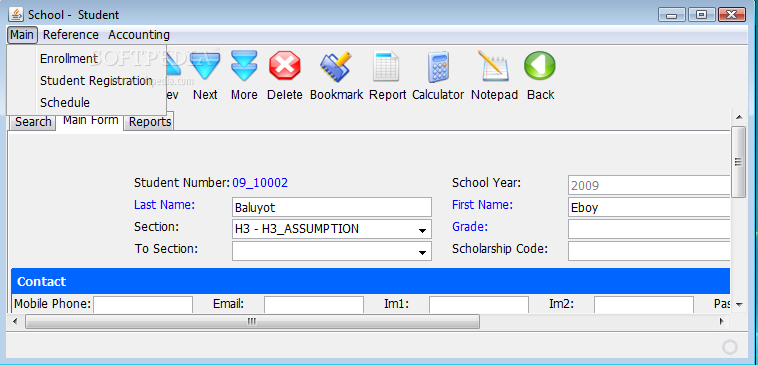The width and height of the screenshot is (758, 365).
Task: Click the red Delete icon
Action: [x=285, y=66]
